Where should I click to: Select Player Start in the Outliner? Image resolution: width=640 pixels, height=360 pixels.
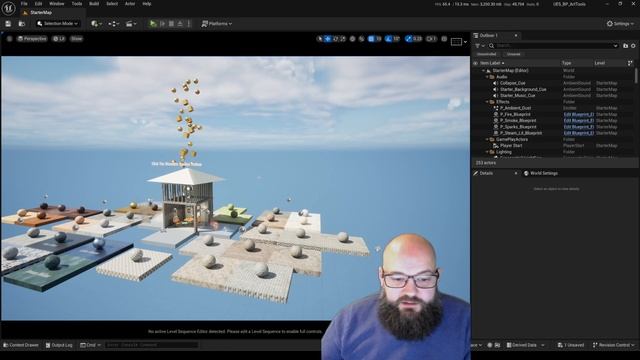553,146
